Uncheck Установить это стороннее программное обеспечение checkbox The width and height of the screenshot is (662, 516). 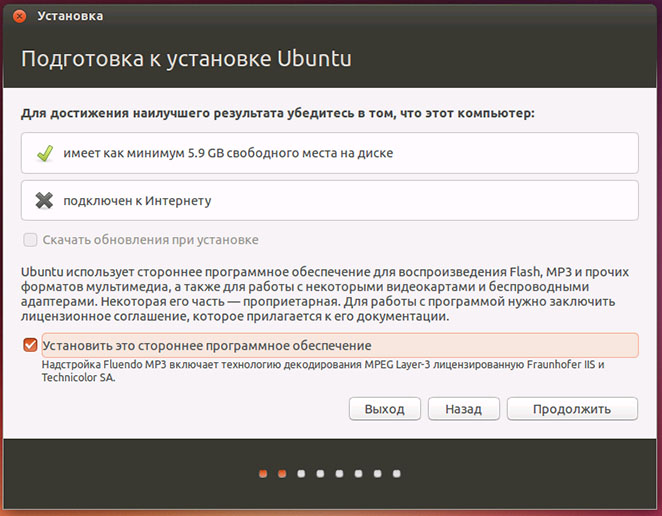(x=30, y=345)
